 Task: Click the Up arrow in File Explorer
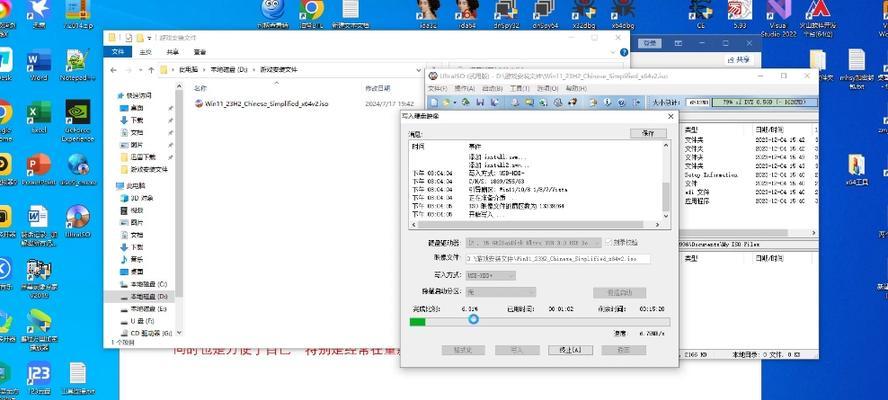point(151,70)
